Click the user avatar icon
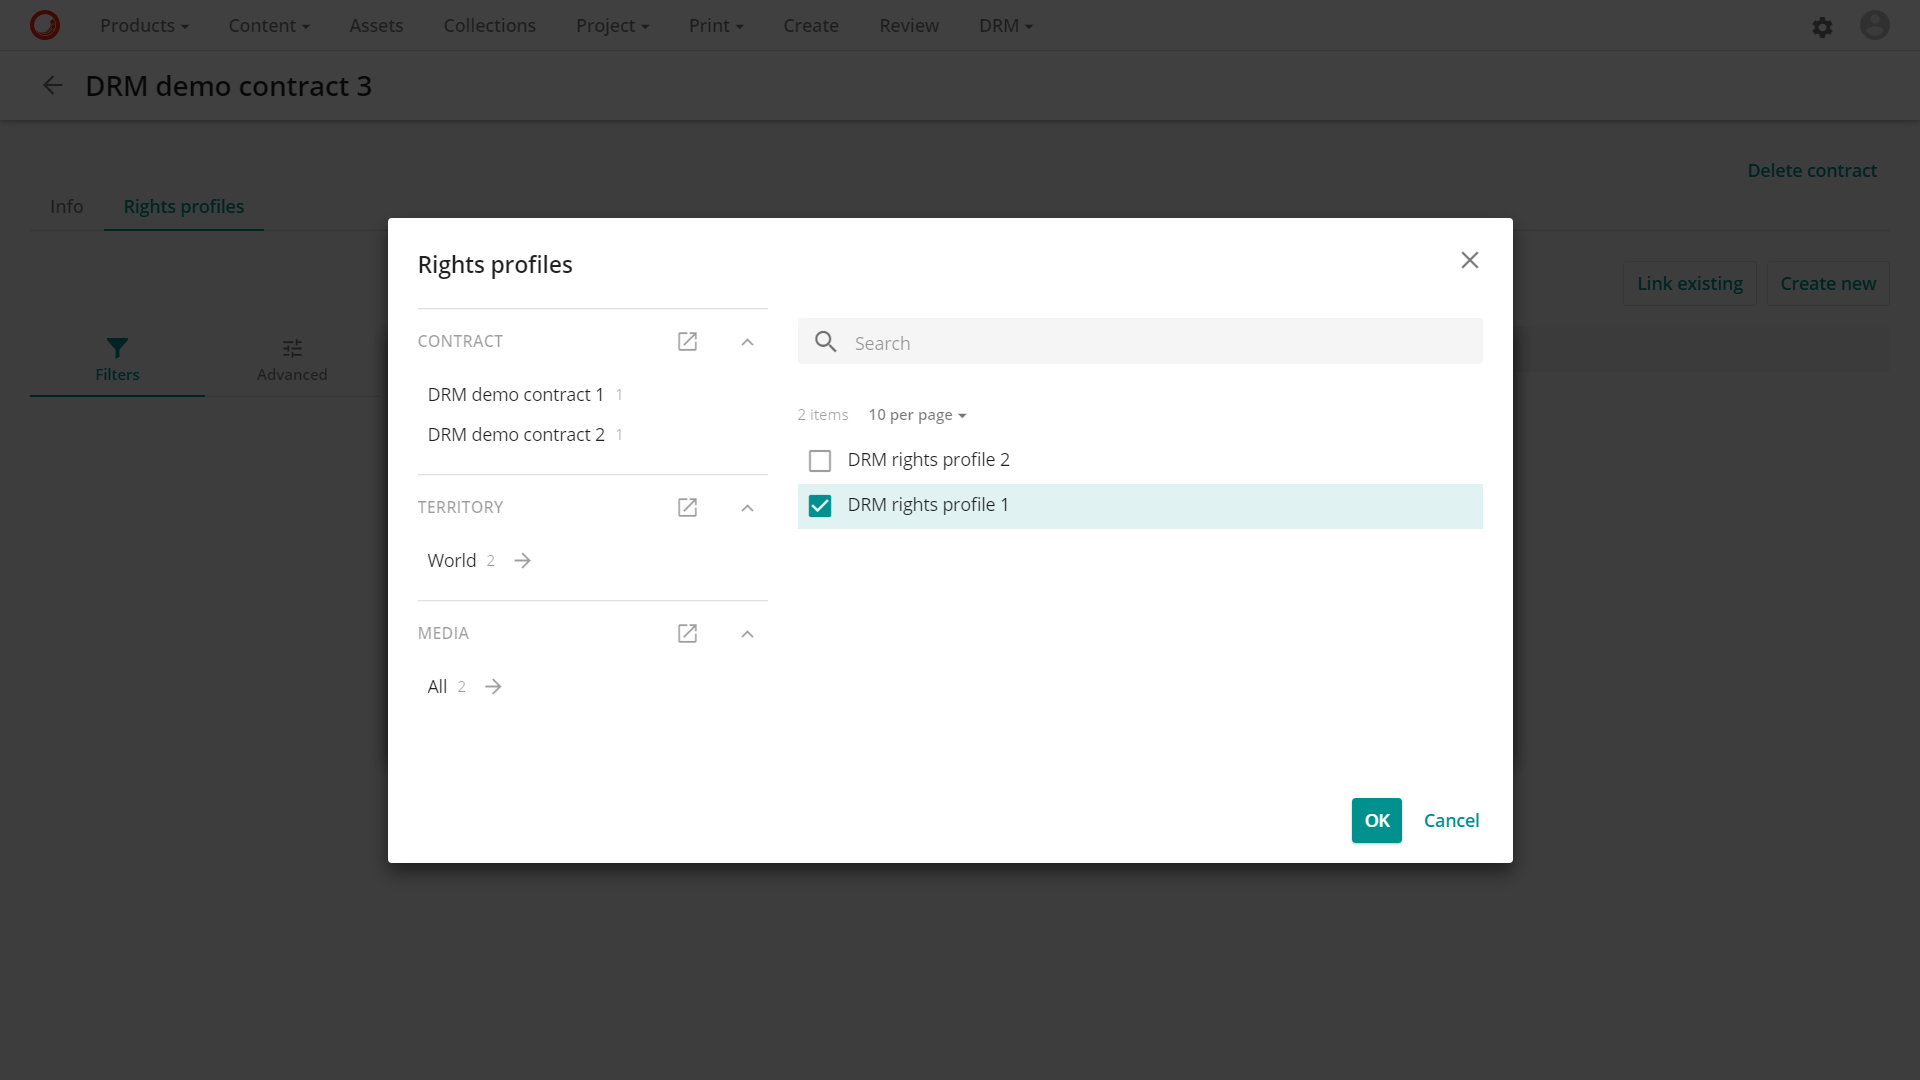1920x1080 pixels. click(1874, 25)
